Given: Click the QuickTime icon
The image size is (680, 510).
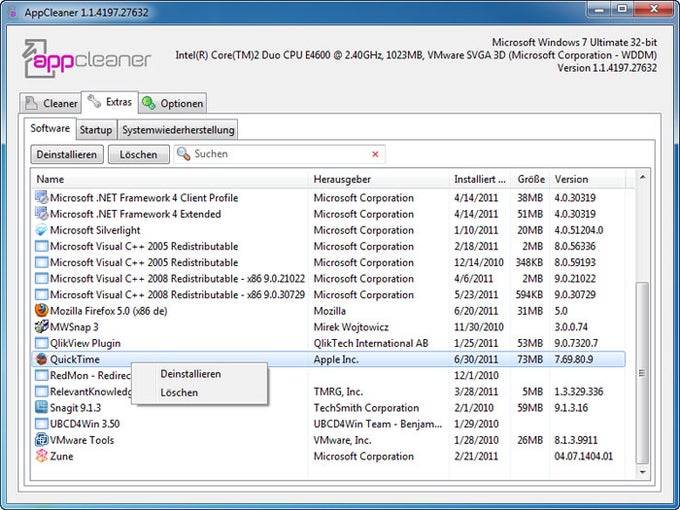Looking at the screenshot, I should point(41,359).
